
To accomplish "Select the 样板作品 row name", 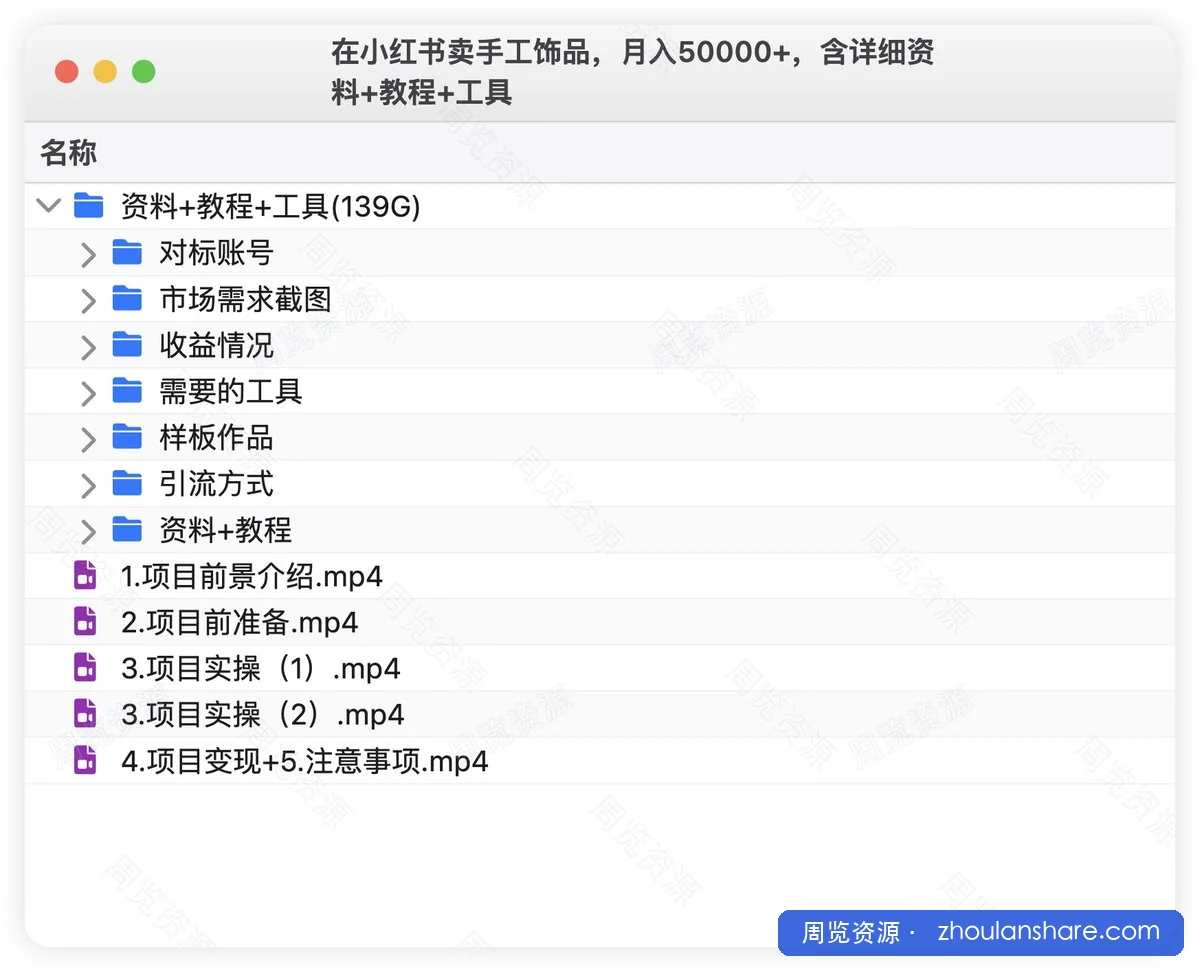I will [x=216, y=437].
